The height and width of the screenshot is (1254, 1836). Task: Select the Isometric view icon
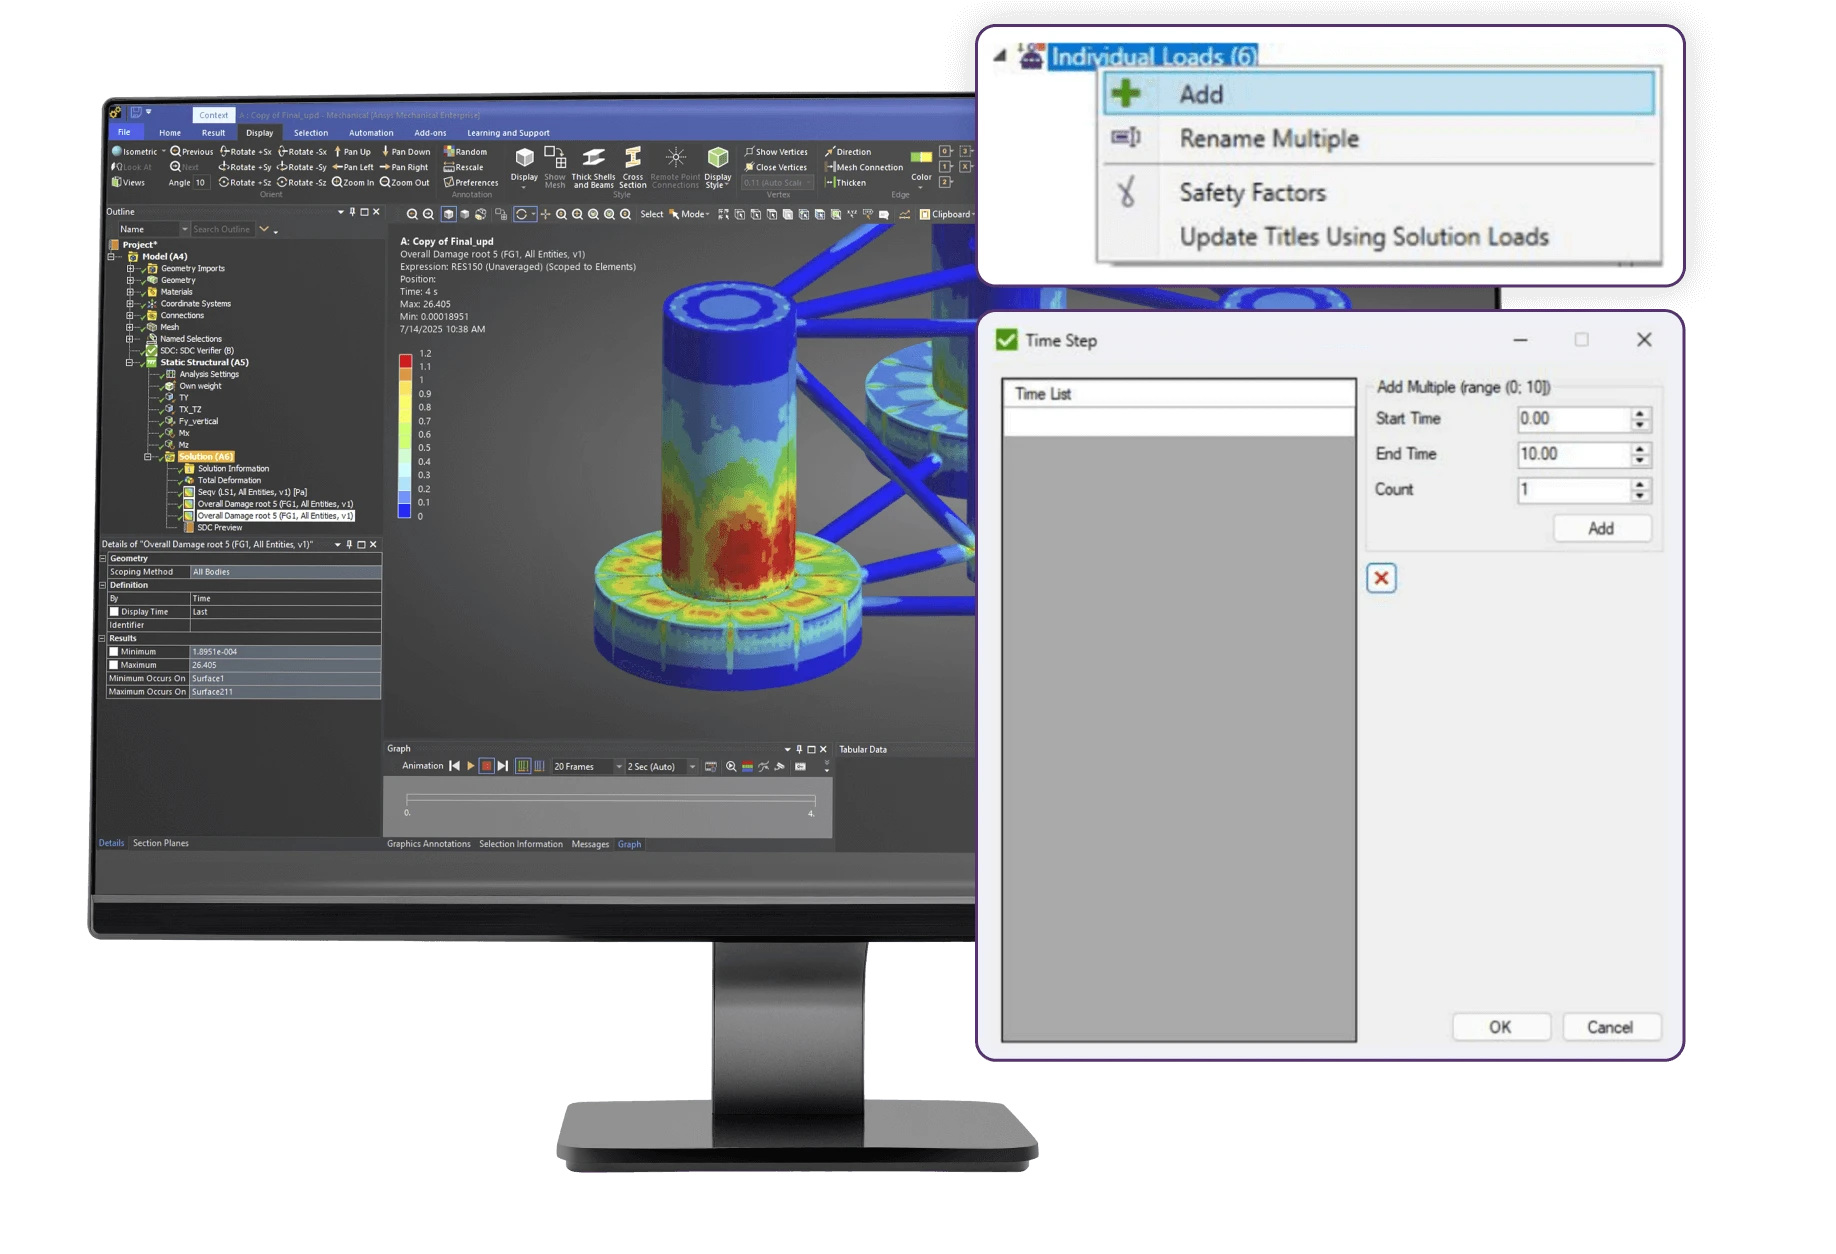(x=117, y=152)
